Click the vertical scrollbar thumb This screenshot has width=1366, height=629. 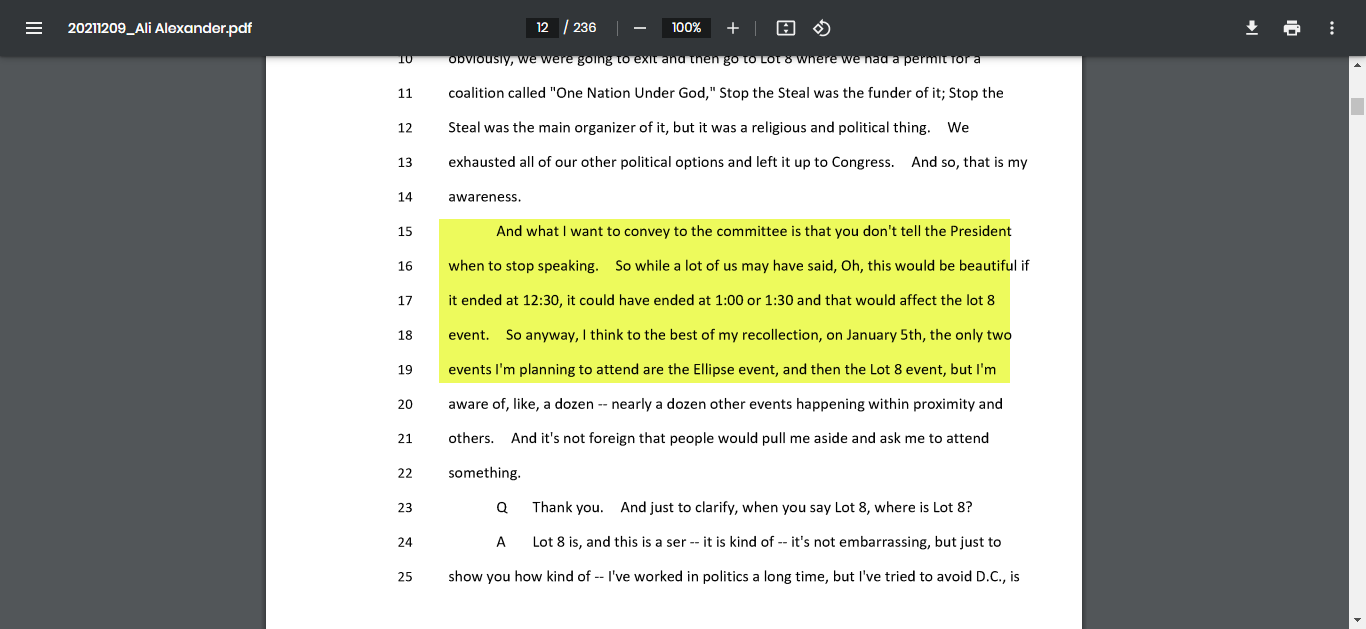tap(1357, 106)
